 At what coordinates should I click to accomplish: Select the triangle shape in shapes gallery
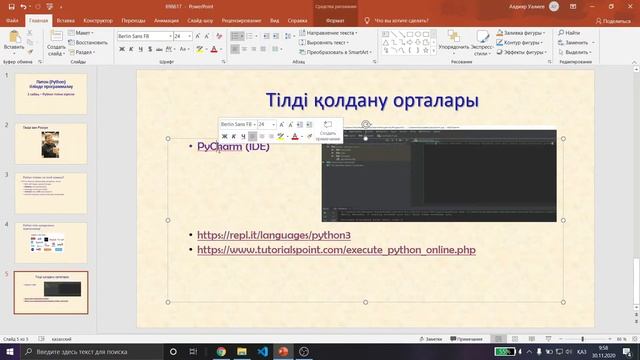coord(386,42)
